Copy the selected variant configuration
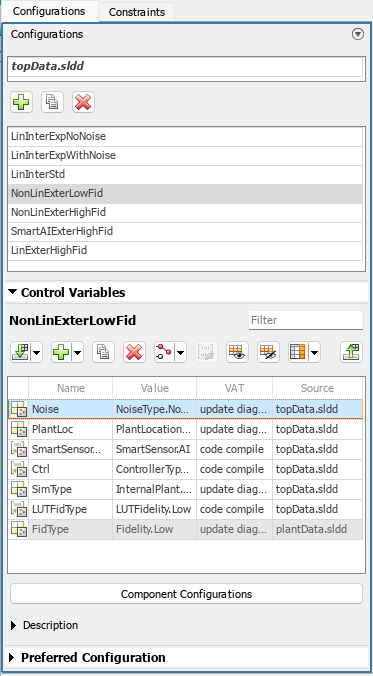Viewport: 373px width, 676px height. pos(52,102)
